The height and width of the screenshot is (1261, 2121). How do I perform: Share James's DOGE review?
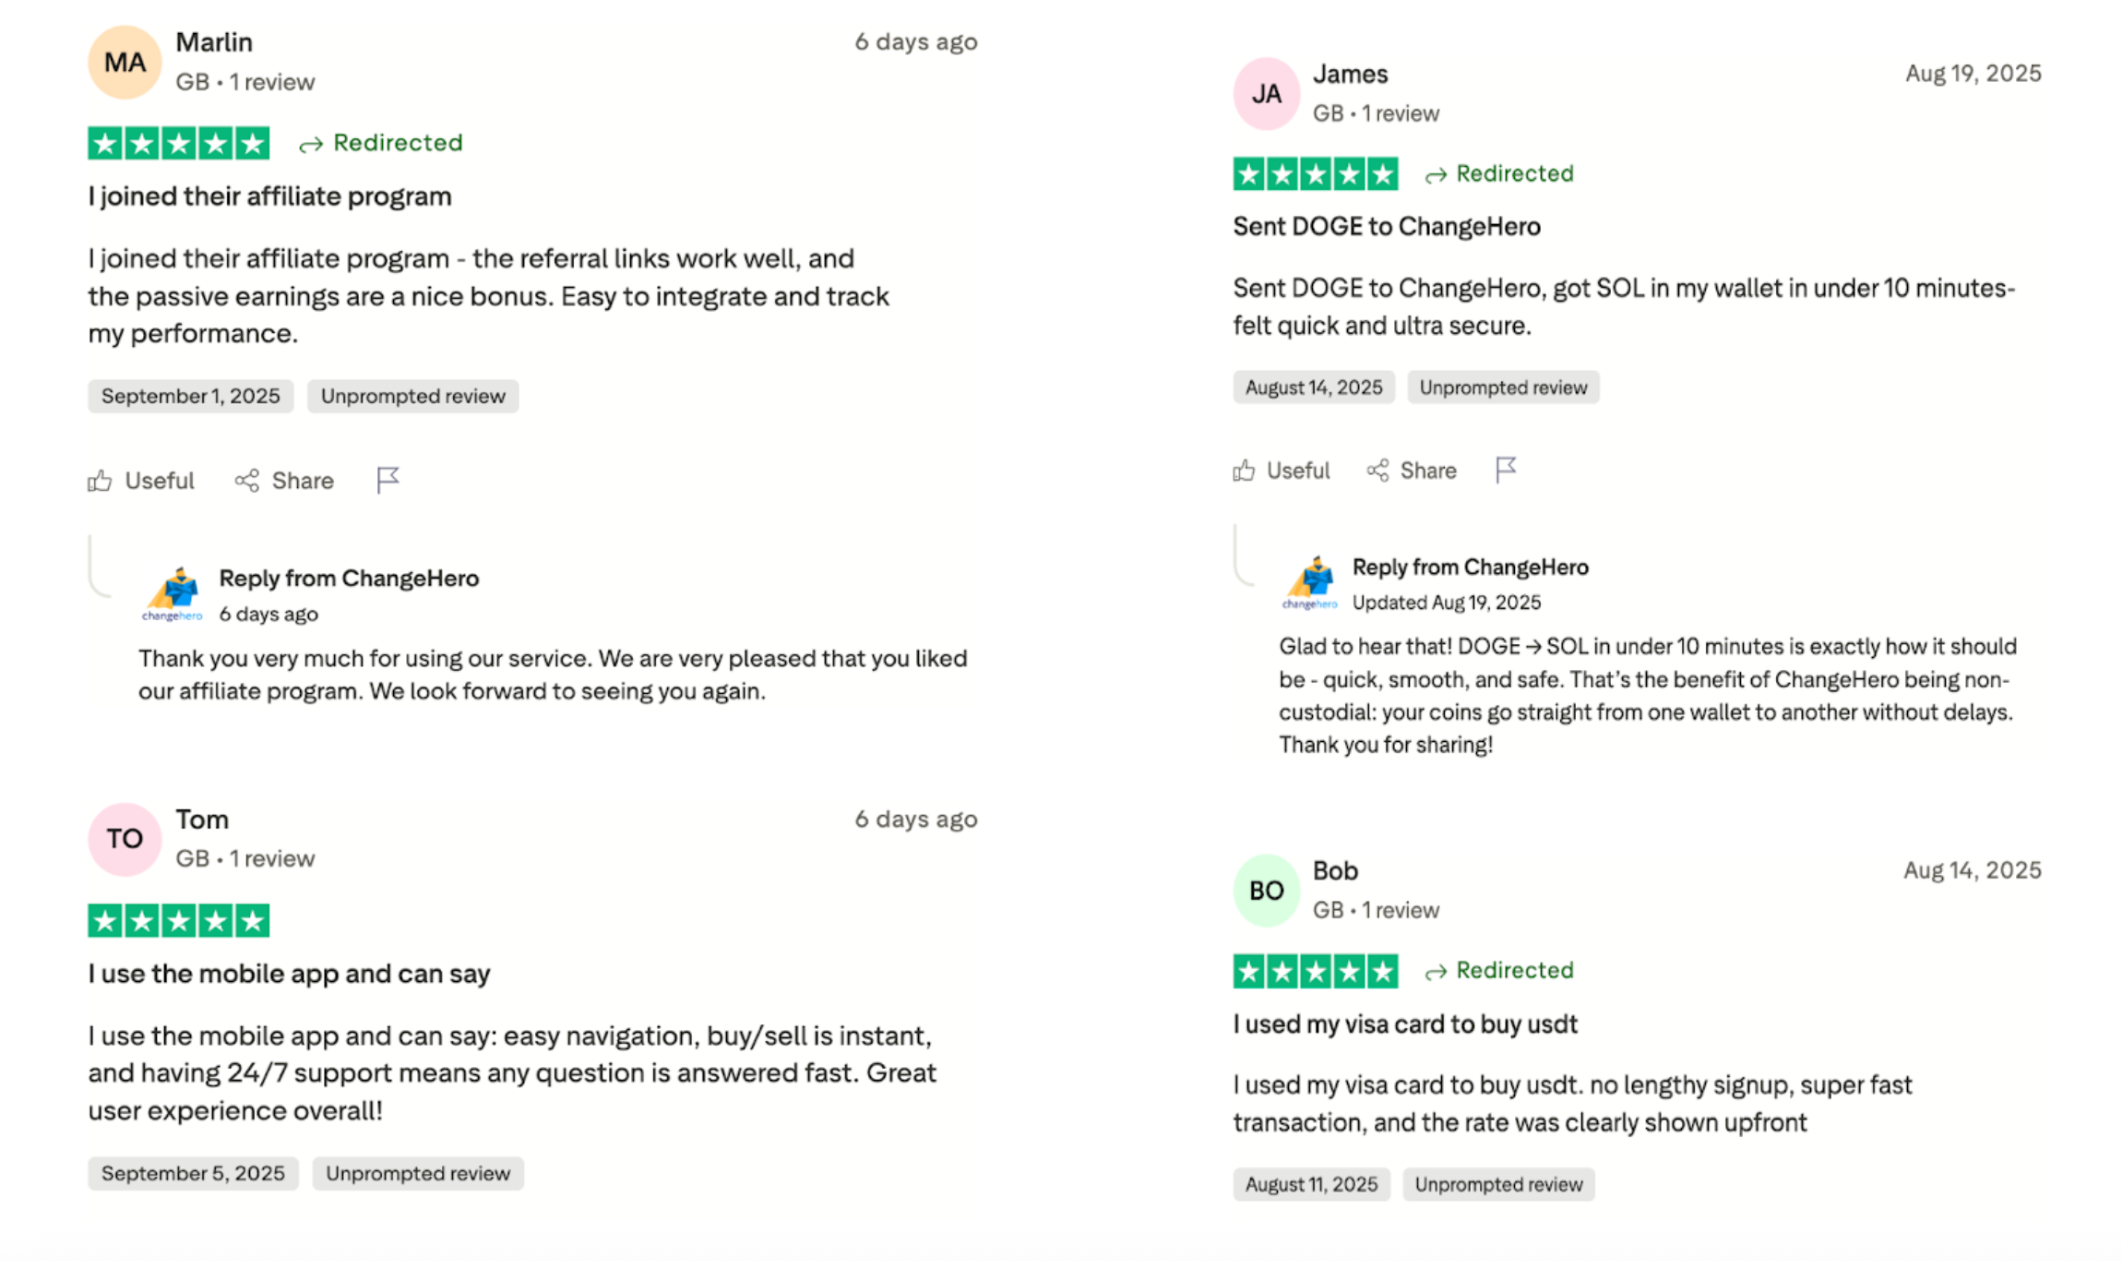click(1411, 471)
